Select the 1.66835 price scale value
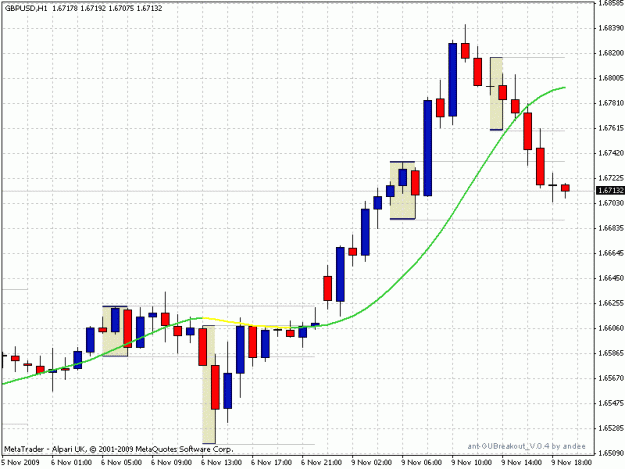Screen dimensions: 625x469 pos(611,228)
